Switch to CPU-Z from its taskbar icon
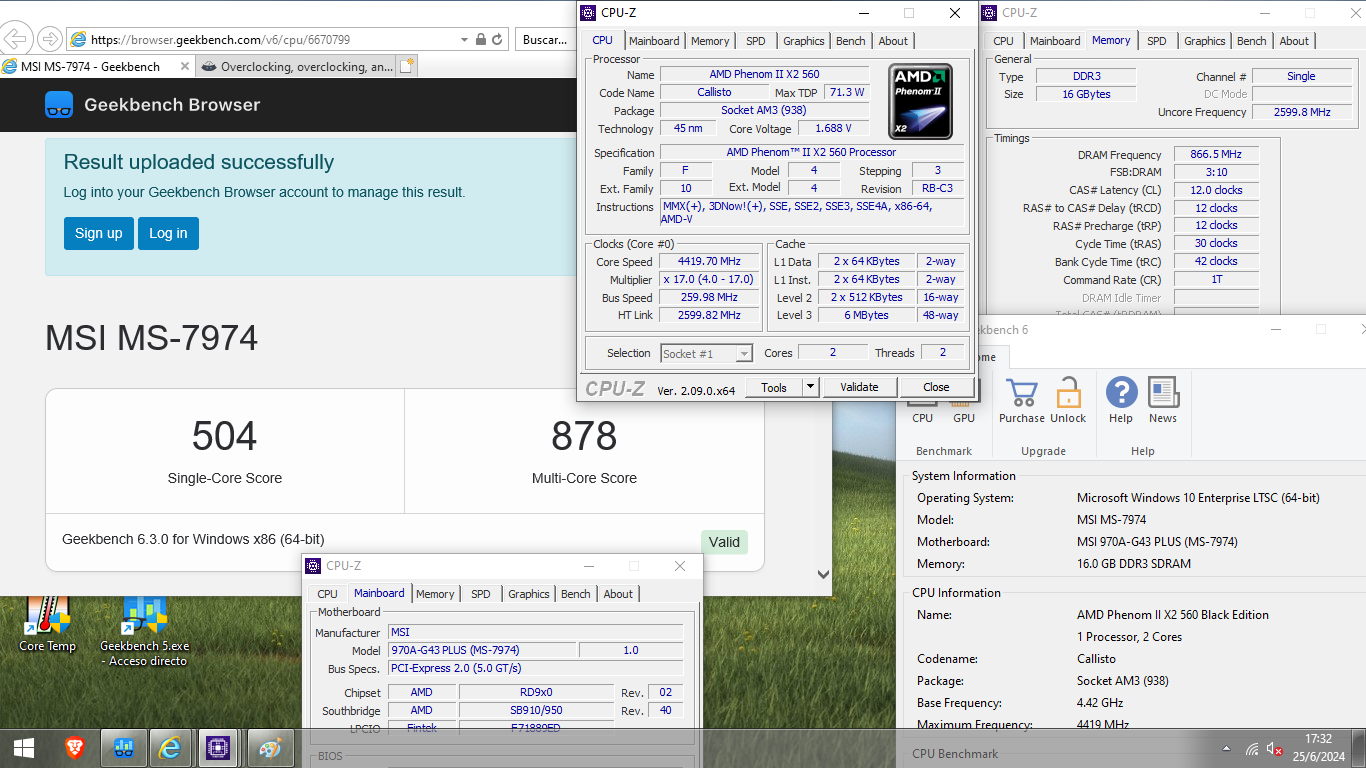 click(x=219, y=748)
